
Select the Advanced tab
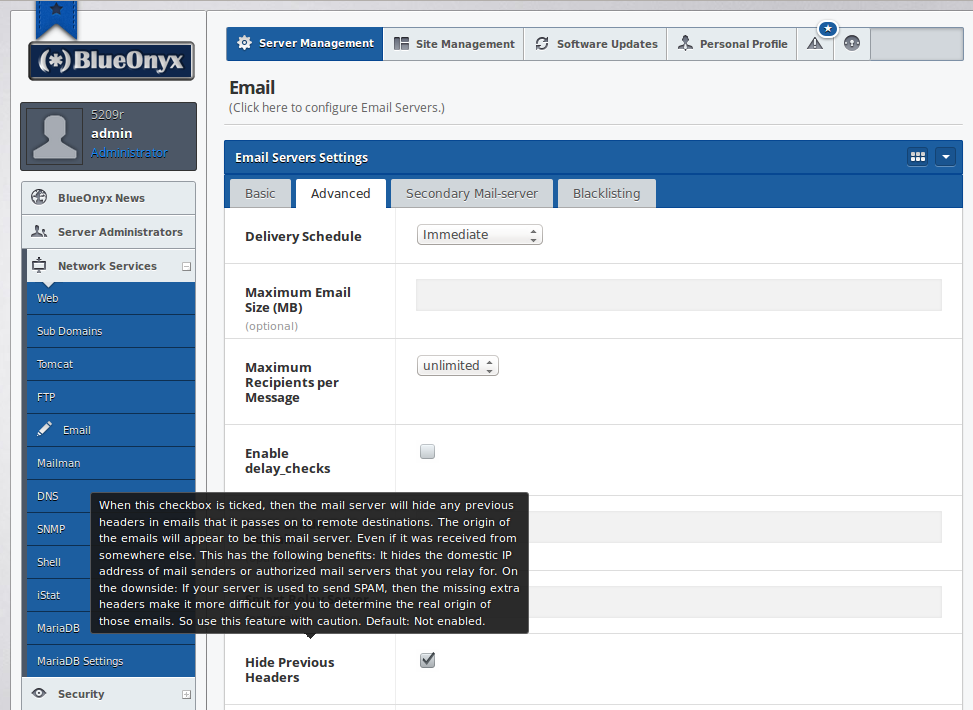[x=341, y=194]
